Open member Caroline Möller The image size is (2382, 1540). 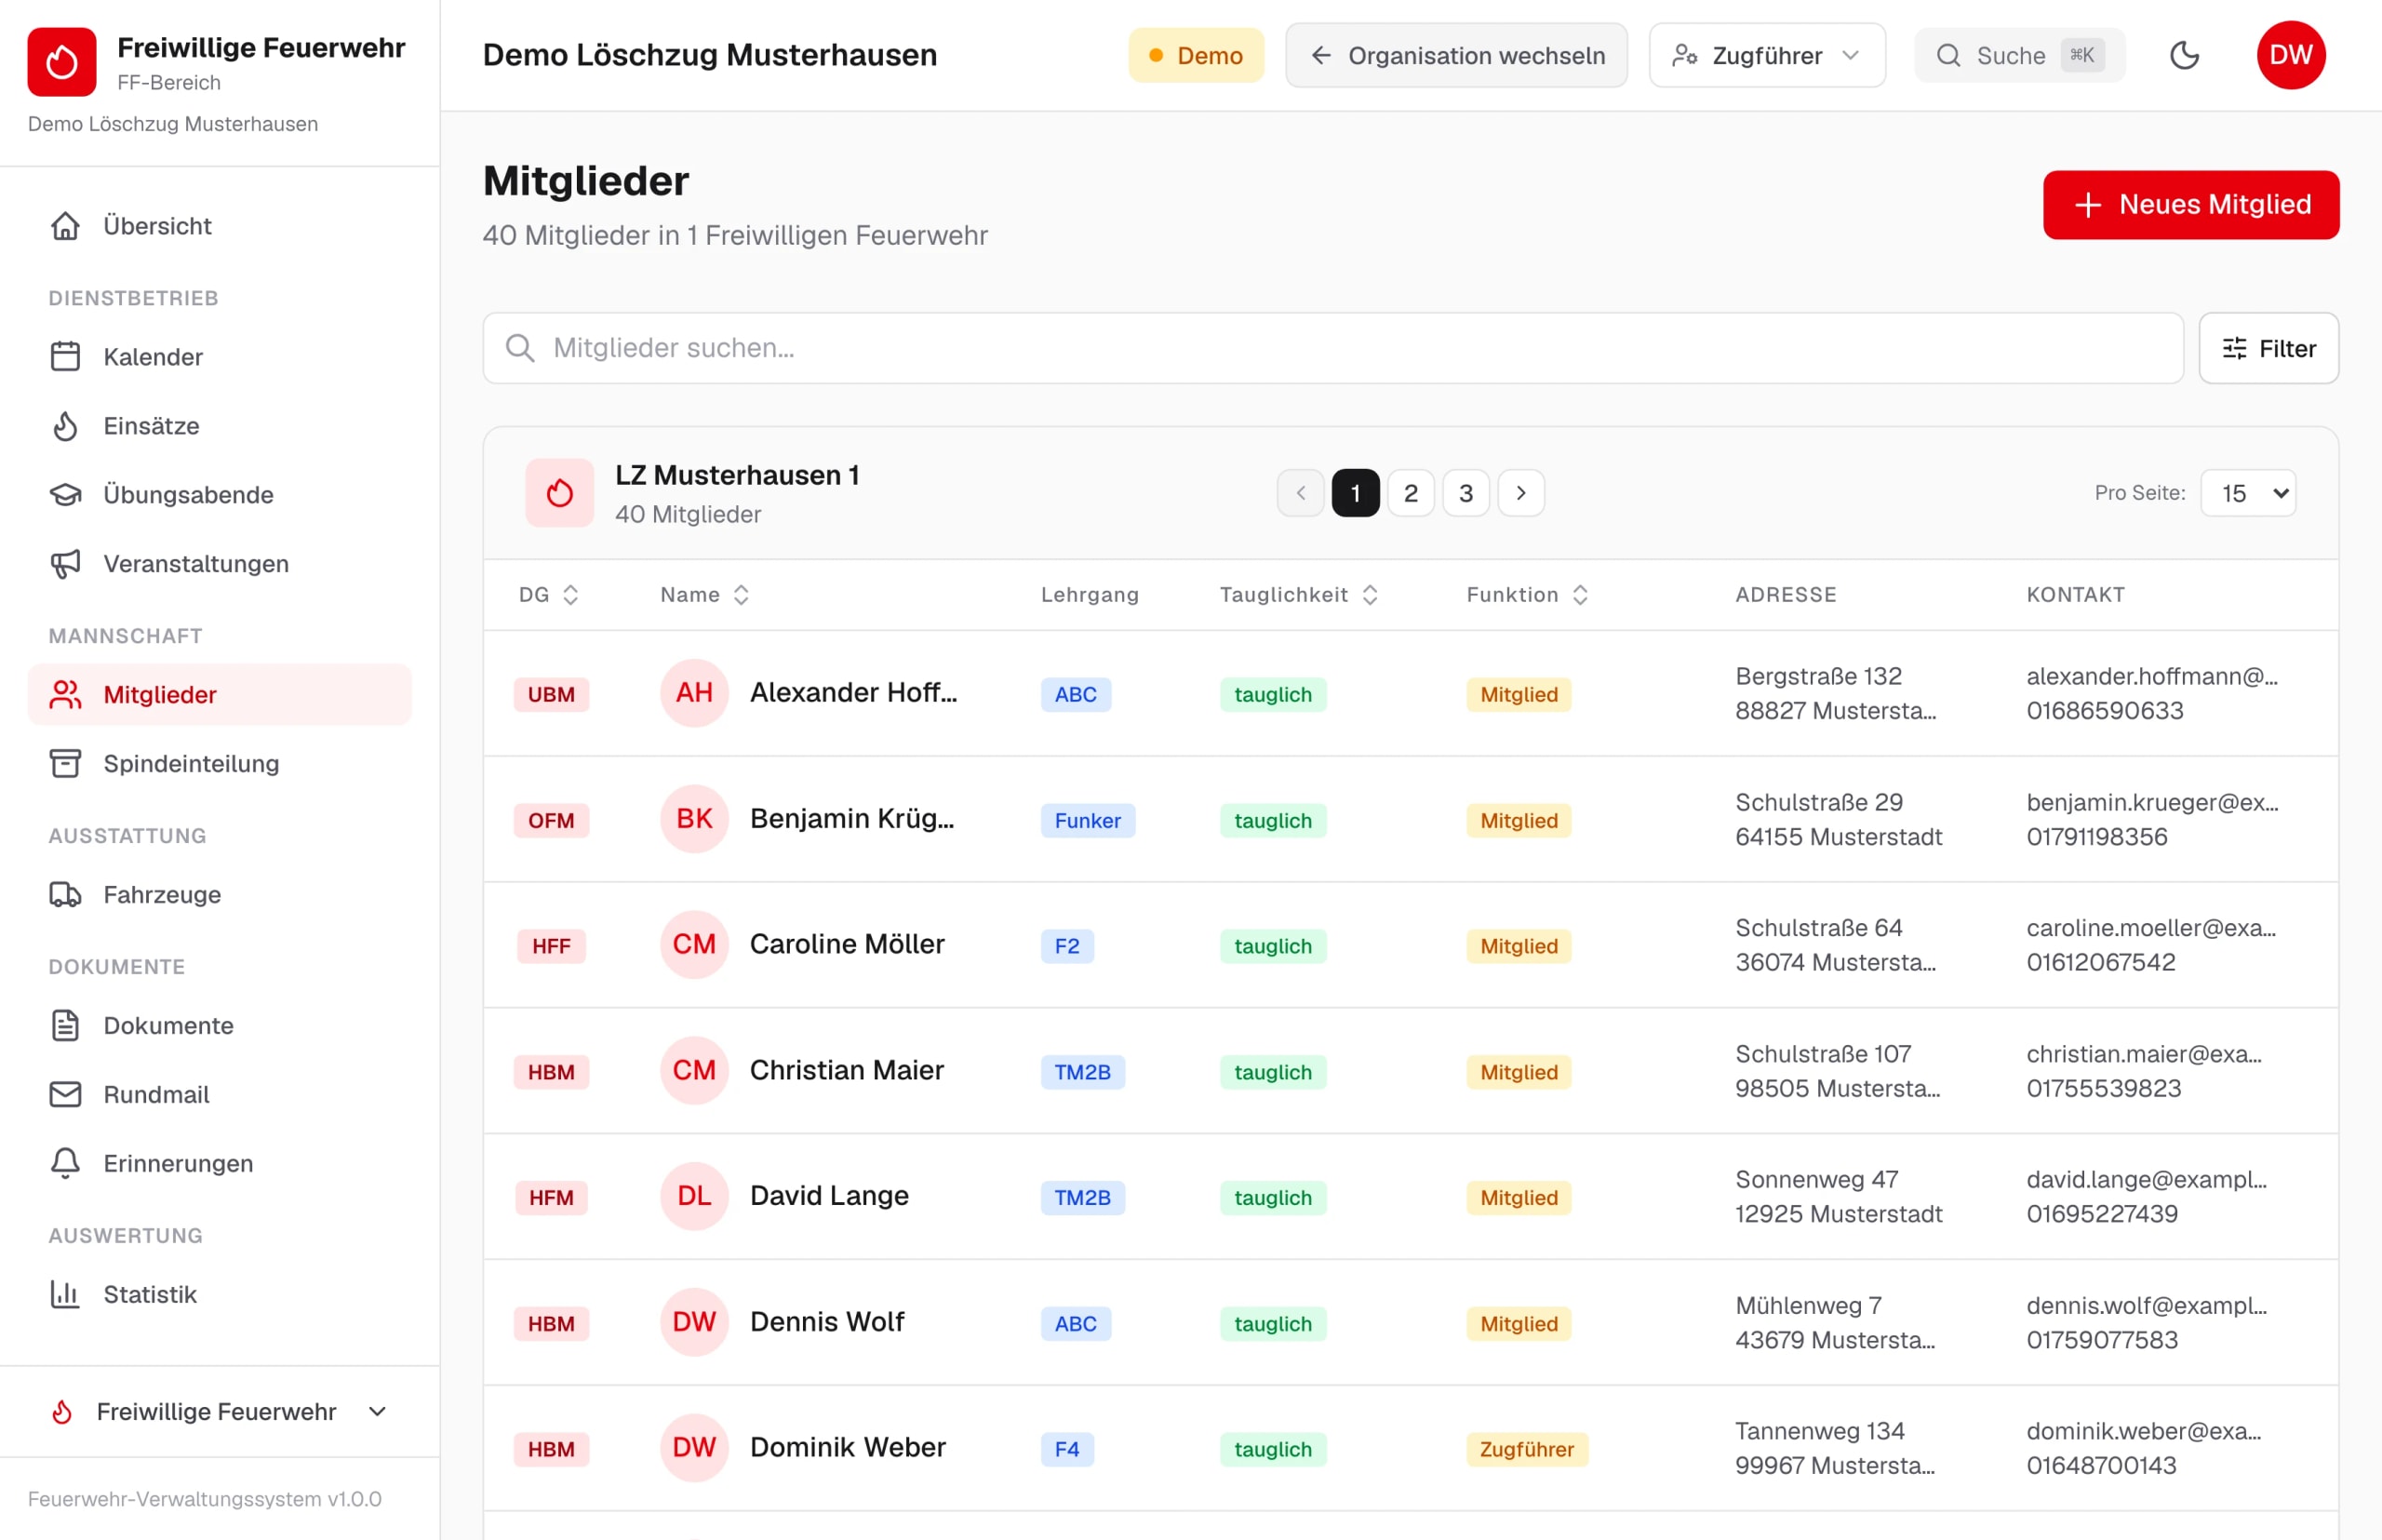coord(847,944)
